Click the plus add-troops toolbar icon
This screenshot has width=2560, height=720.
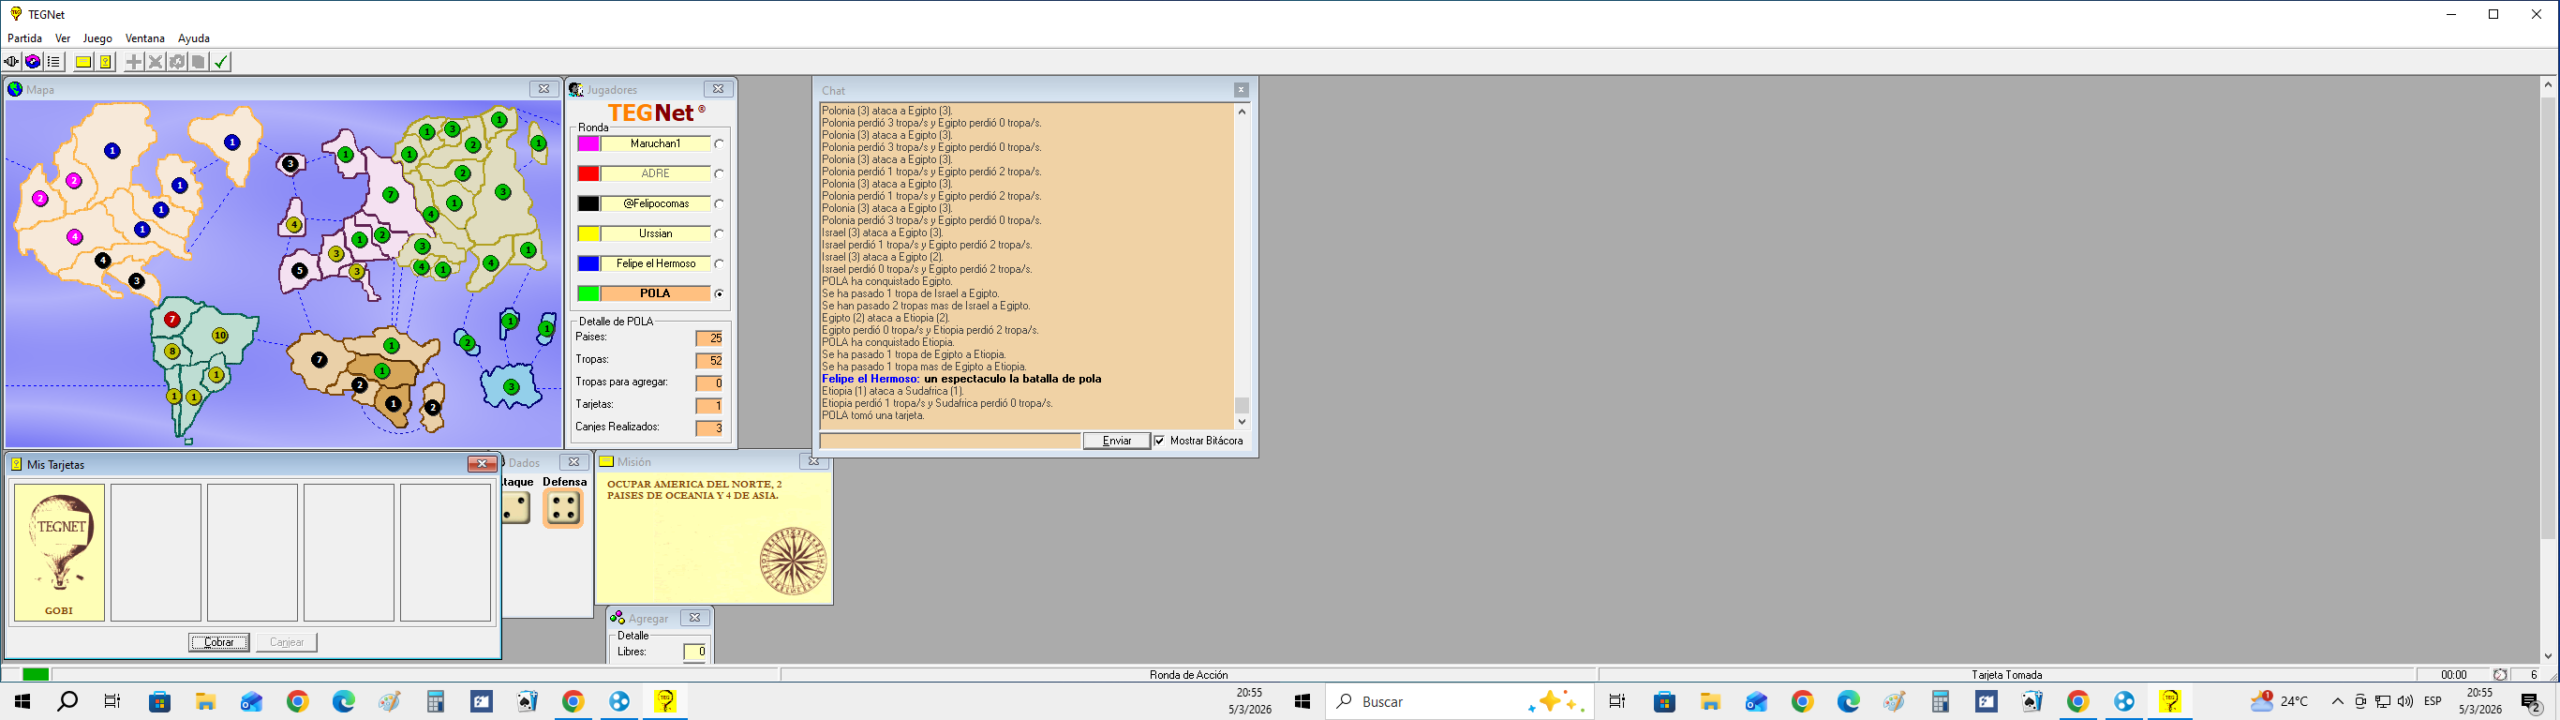[x=133, y=62]
